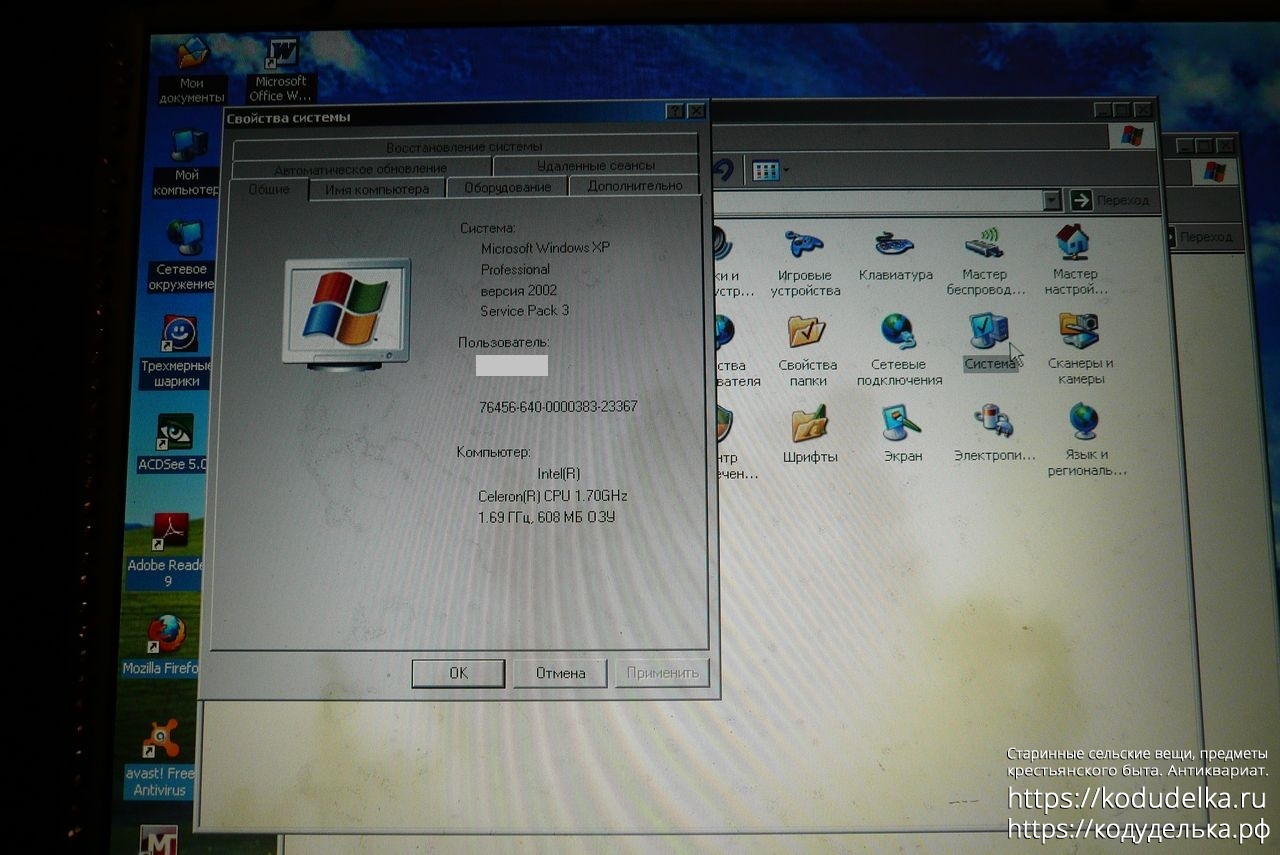Click the Переход go button

click(x=1111, y=200)
